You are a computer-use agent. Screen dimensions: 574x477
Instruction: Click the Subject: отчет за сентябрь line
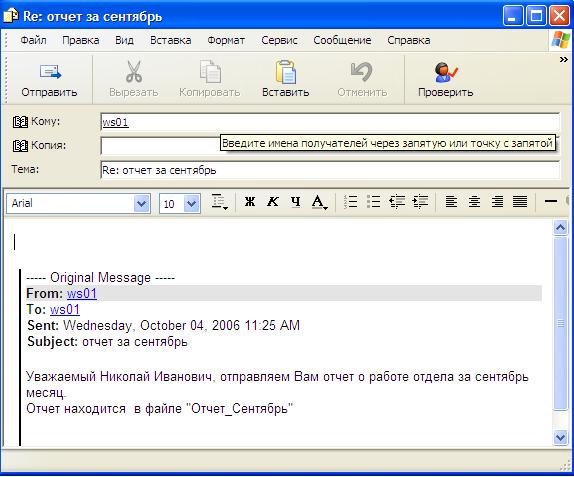point(107,342)
